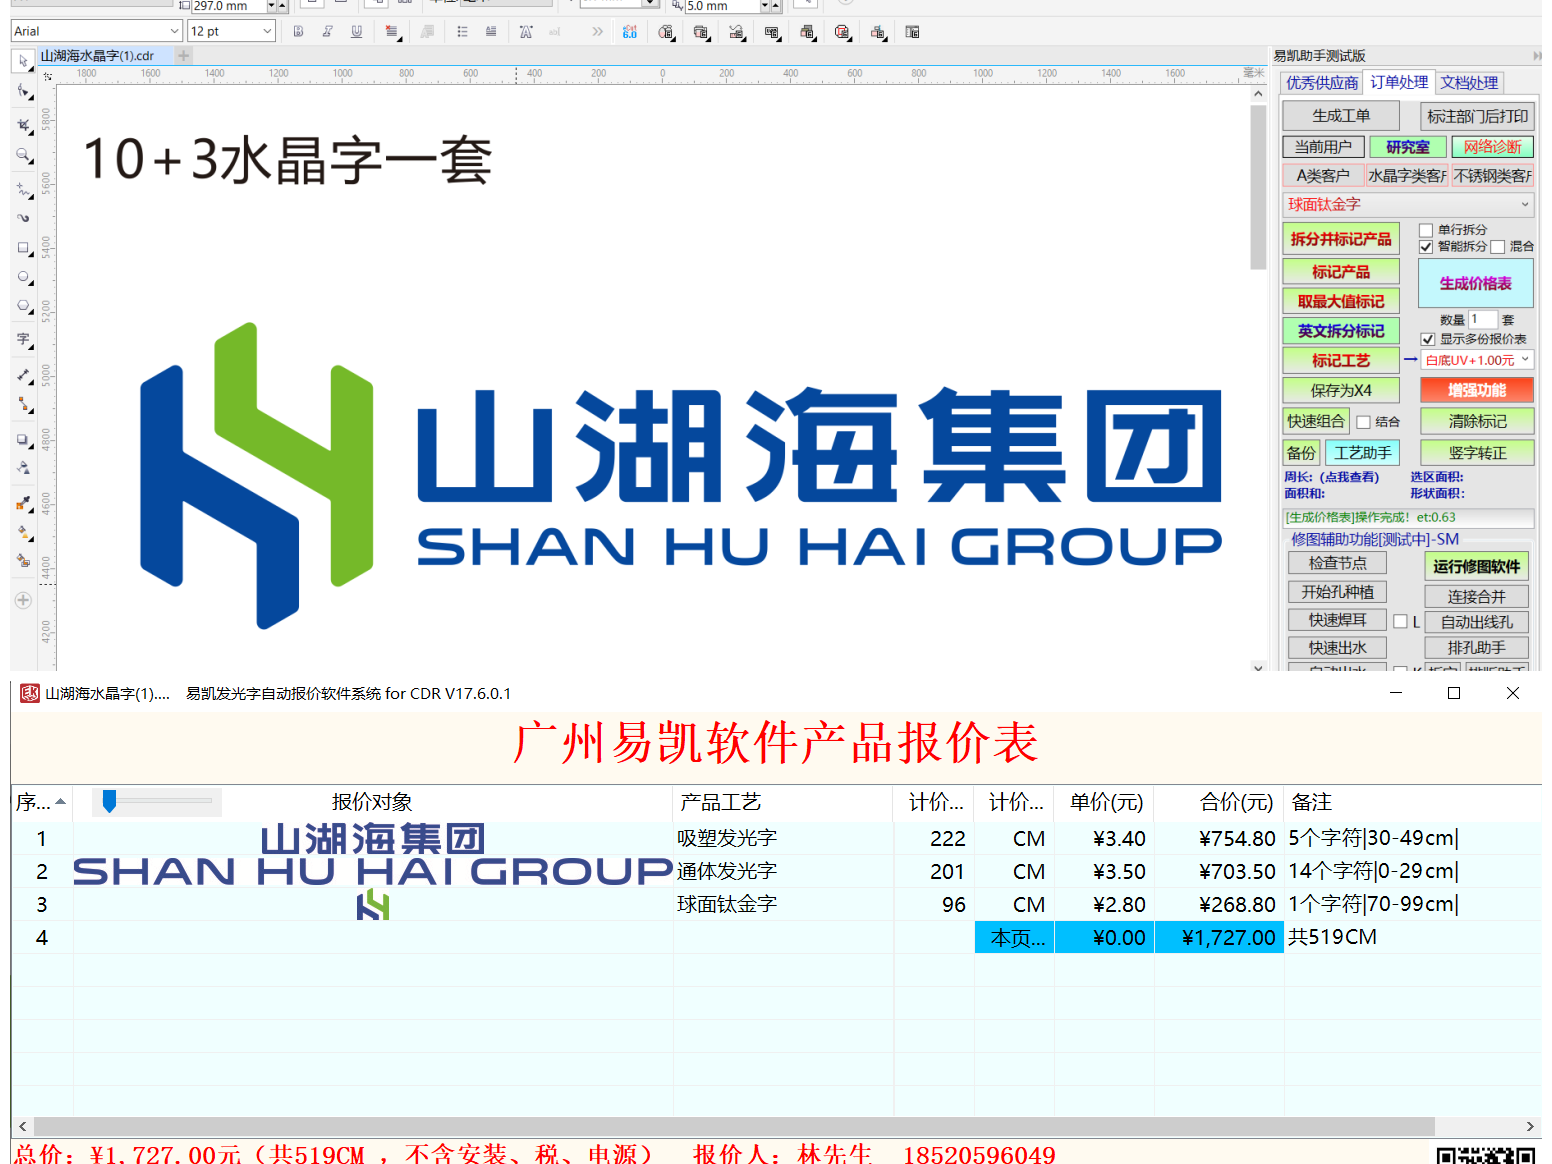Select the Shape edit tool
Screen dimensions: 1552x1164
click(23, 91)
